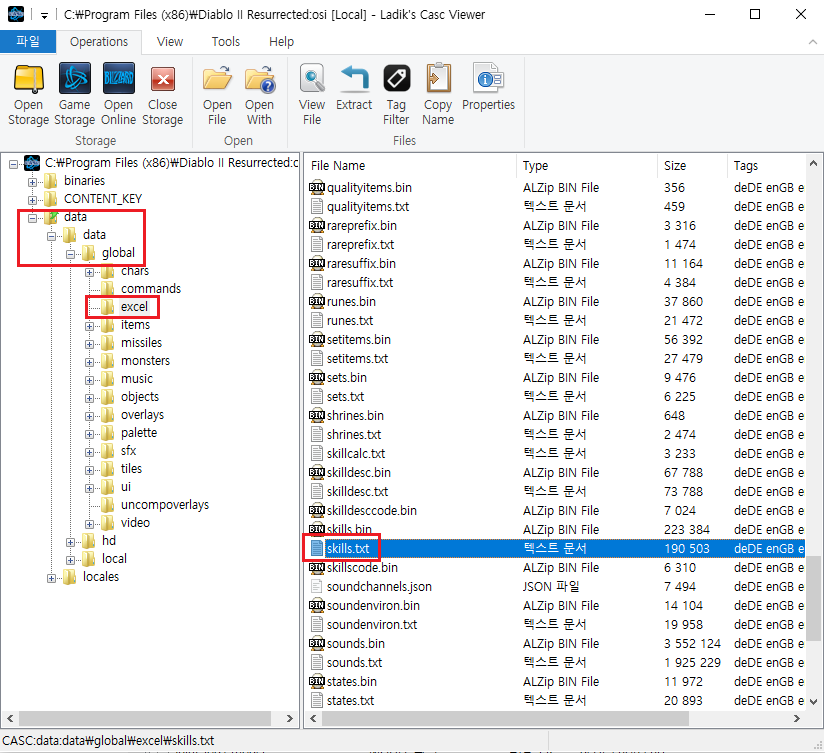Open the 파일 menu tab
Image resolution: width=825 pixels, height=753 pixels.
[28, 42]
